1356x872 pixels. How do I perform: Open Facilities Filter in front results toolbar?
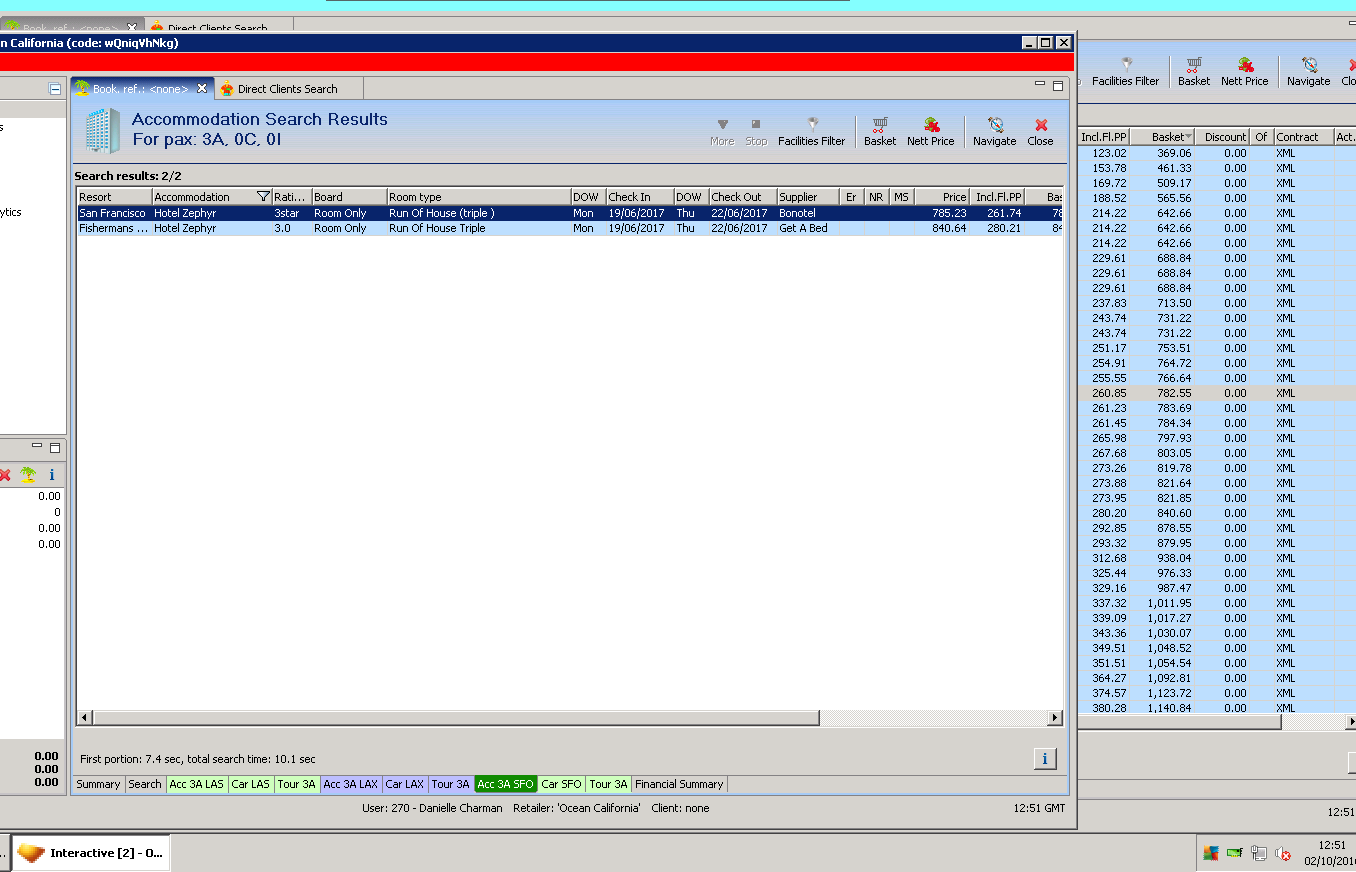[x=811, y=132]
